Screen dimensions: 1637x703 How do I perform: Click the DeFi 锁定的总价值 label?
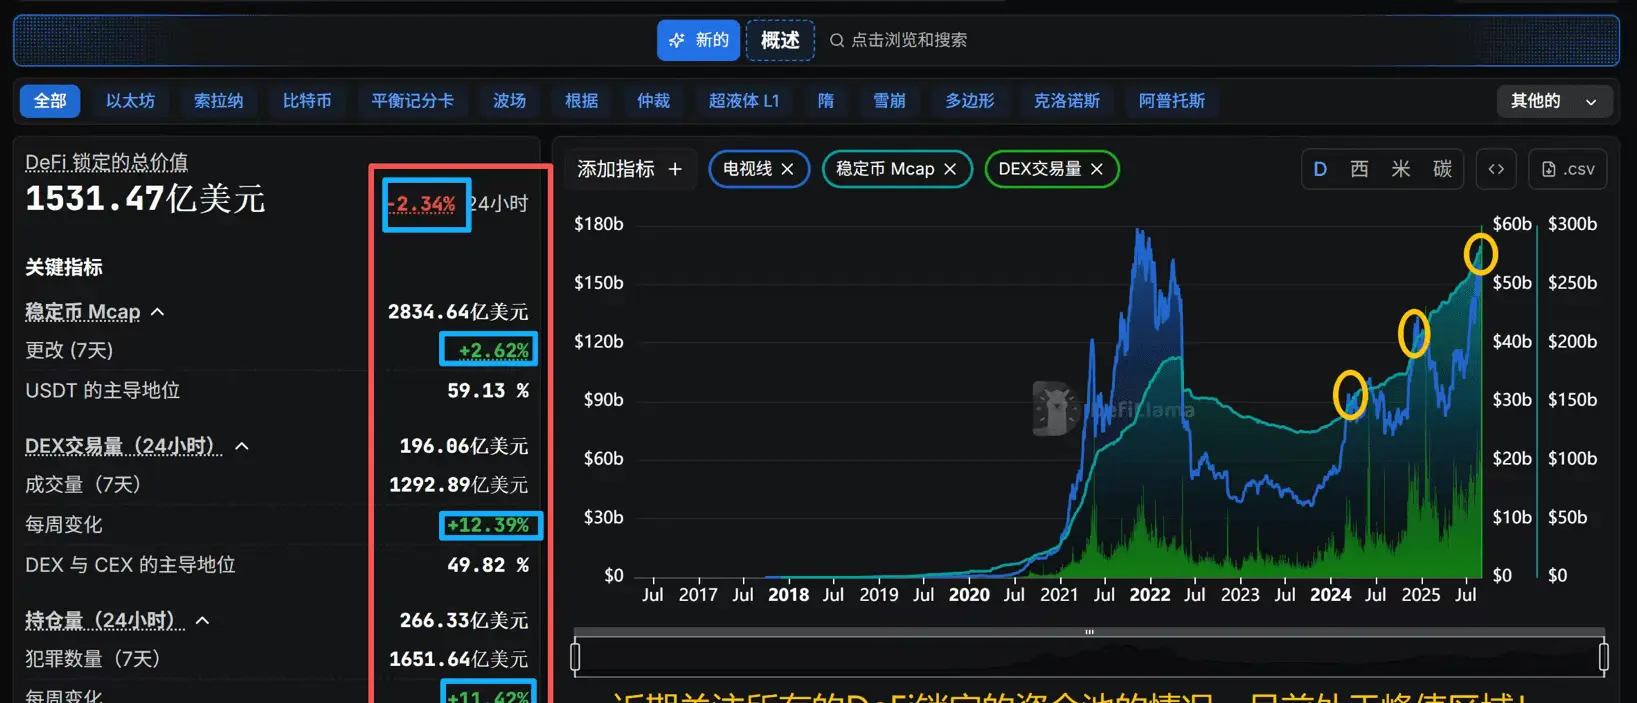pos(106,163)
